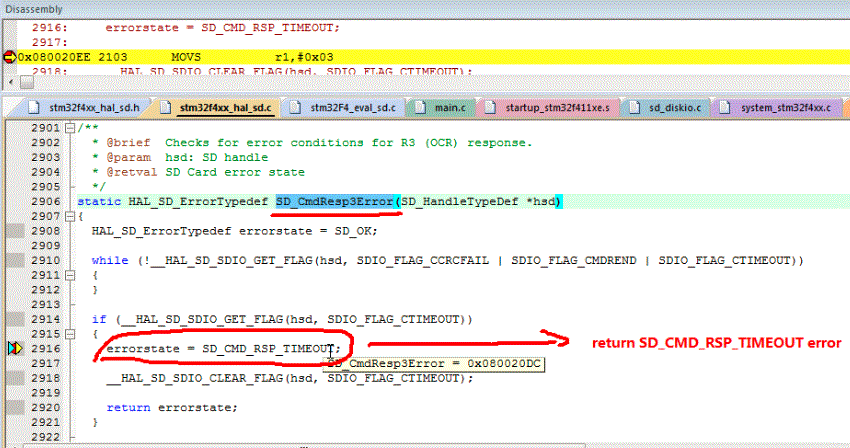Collapse the comment block at line 2901
Viewport: 850px width, 448px height.
[70, 128]
